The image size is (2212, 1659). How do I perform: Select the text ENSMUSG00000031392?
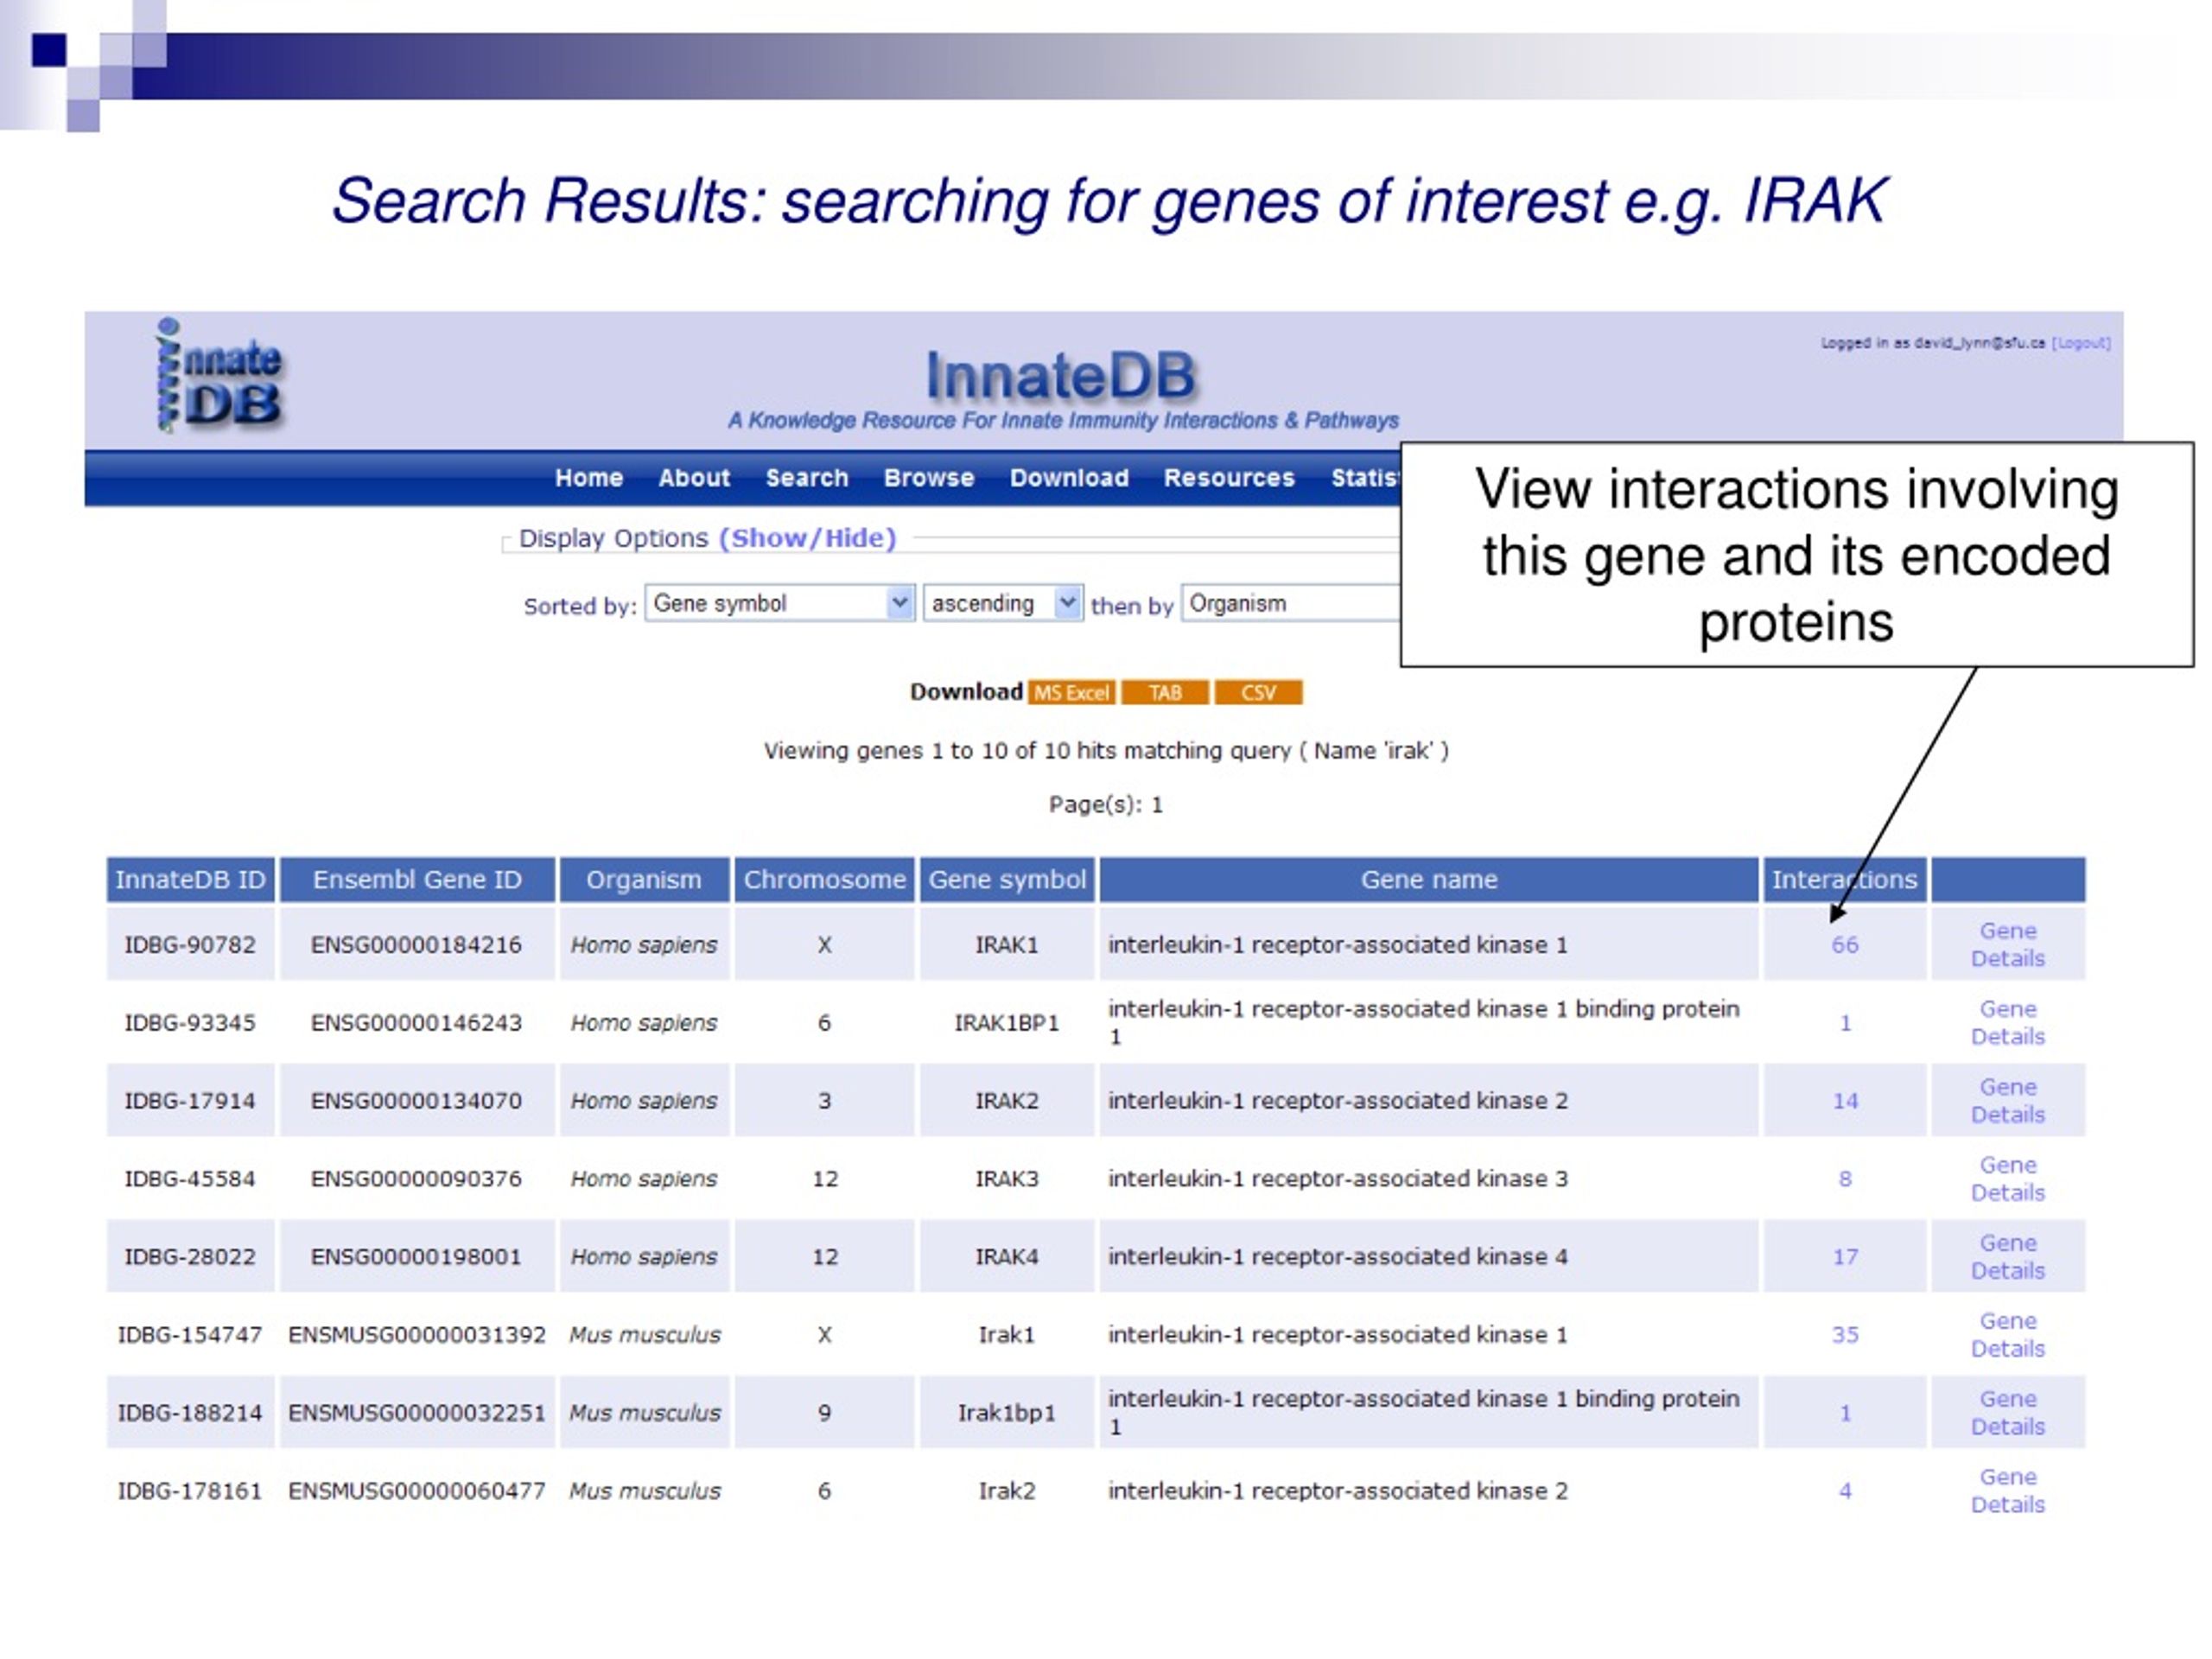click(417, 1335)
